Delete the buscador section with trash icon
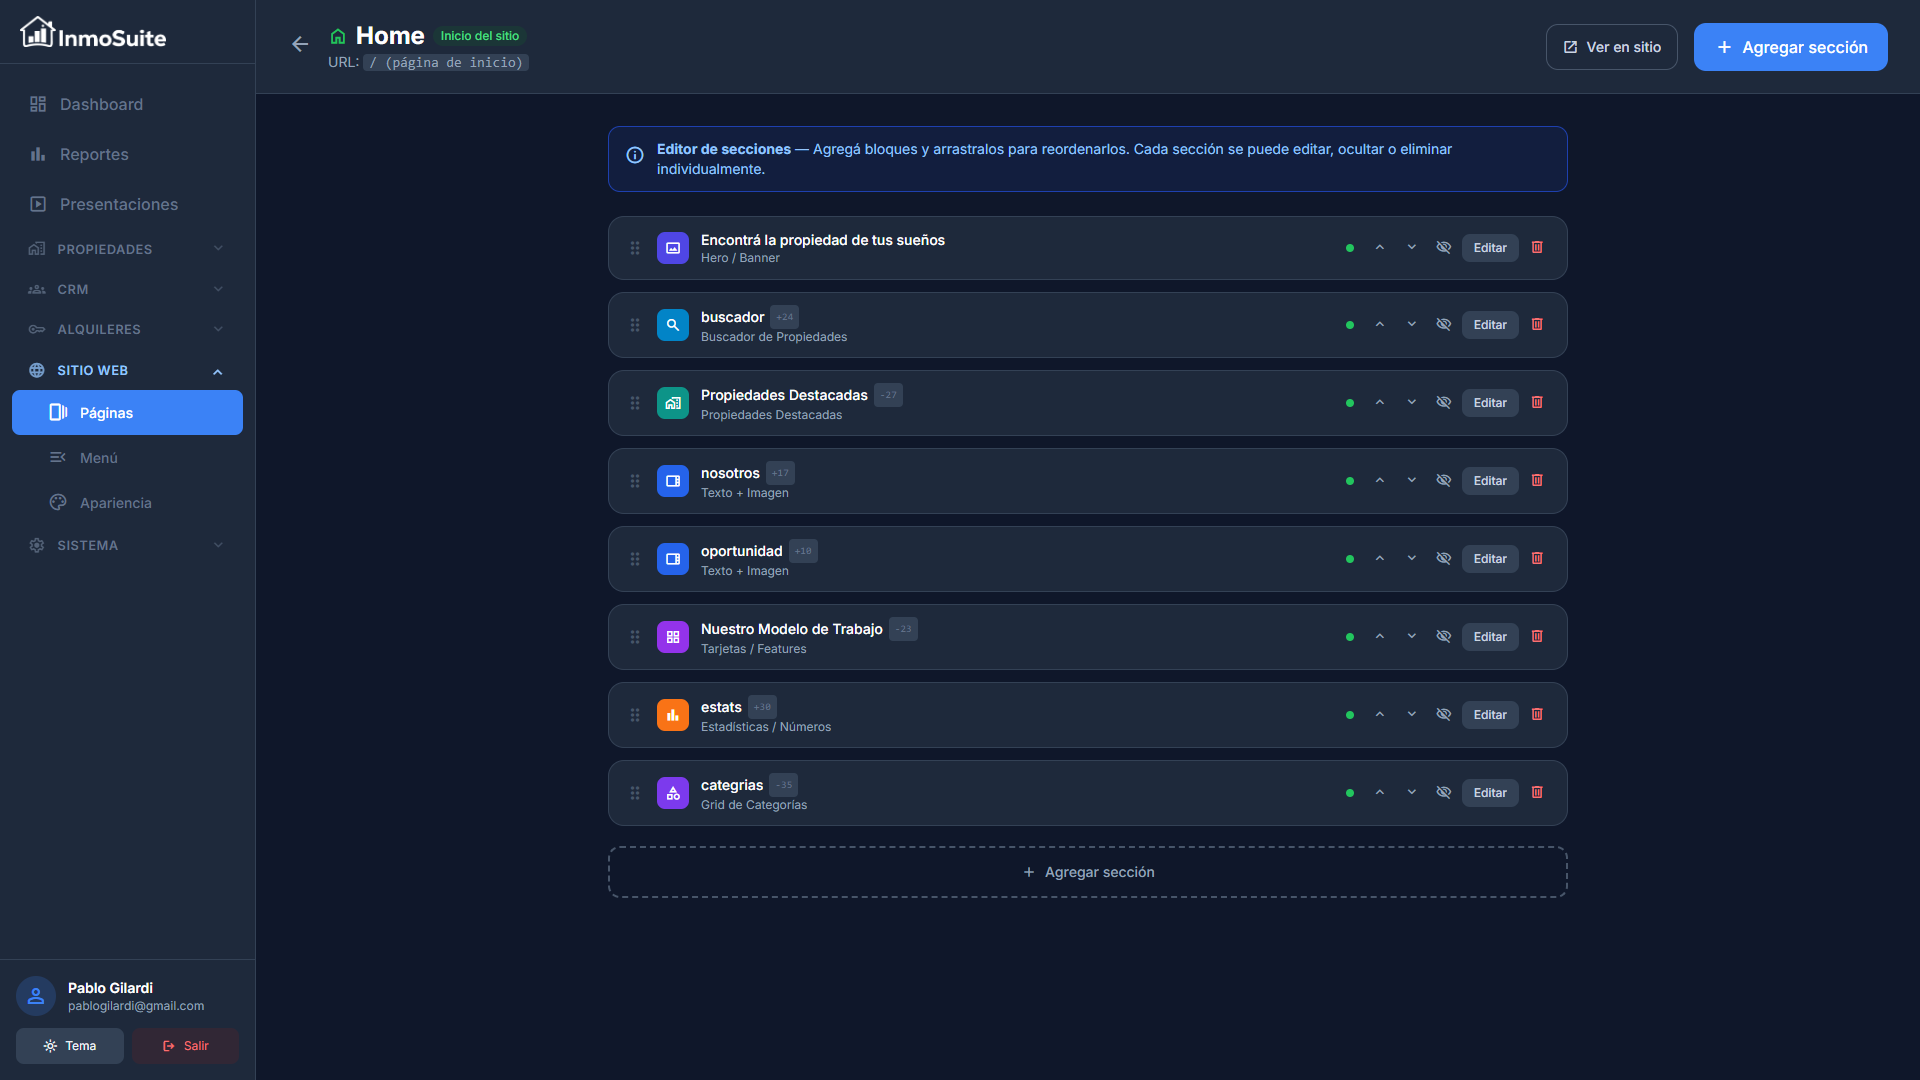The width and height of the screenshot is (1920, 1080). [1537, 325]
